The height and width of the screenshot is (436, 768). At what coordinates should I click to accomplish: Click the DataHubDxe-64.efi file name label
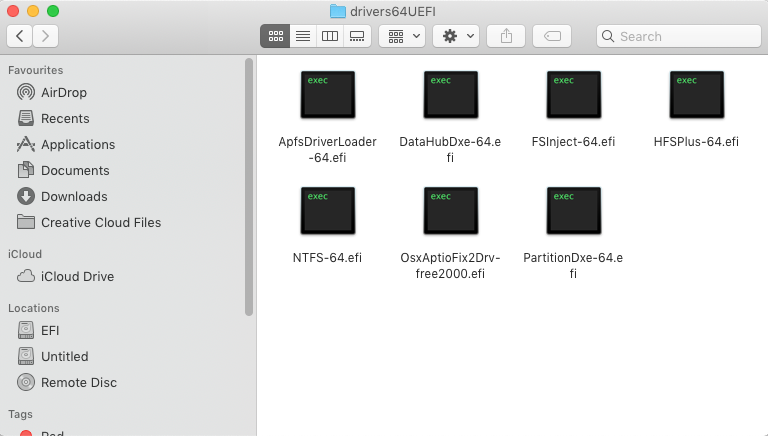coord(450,149)
